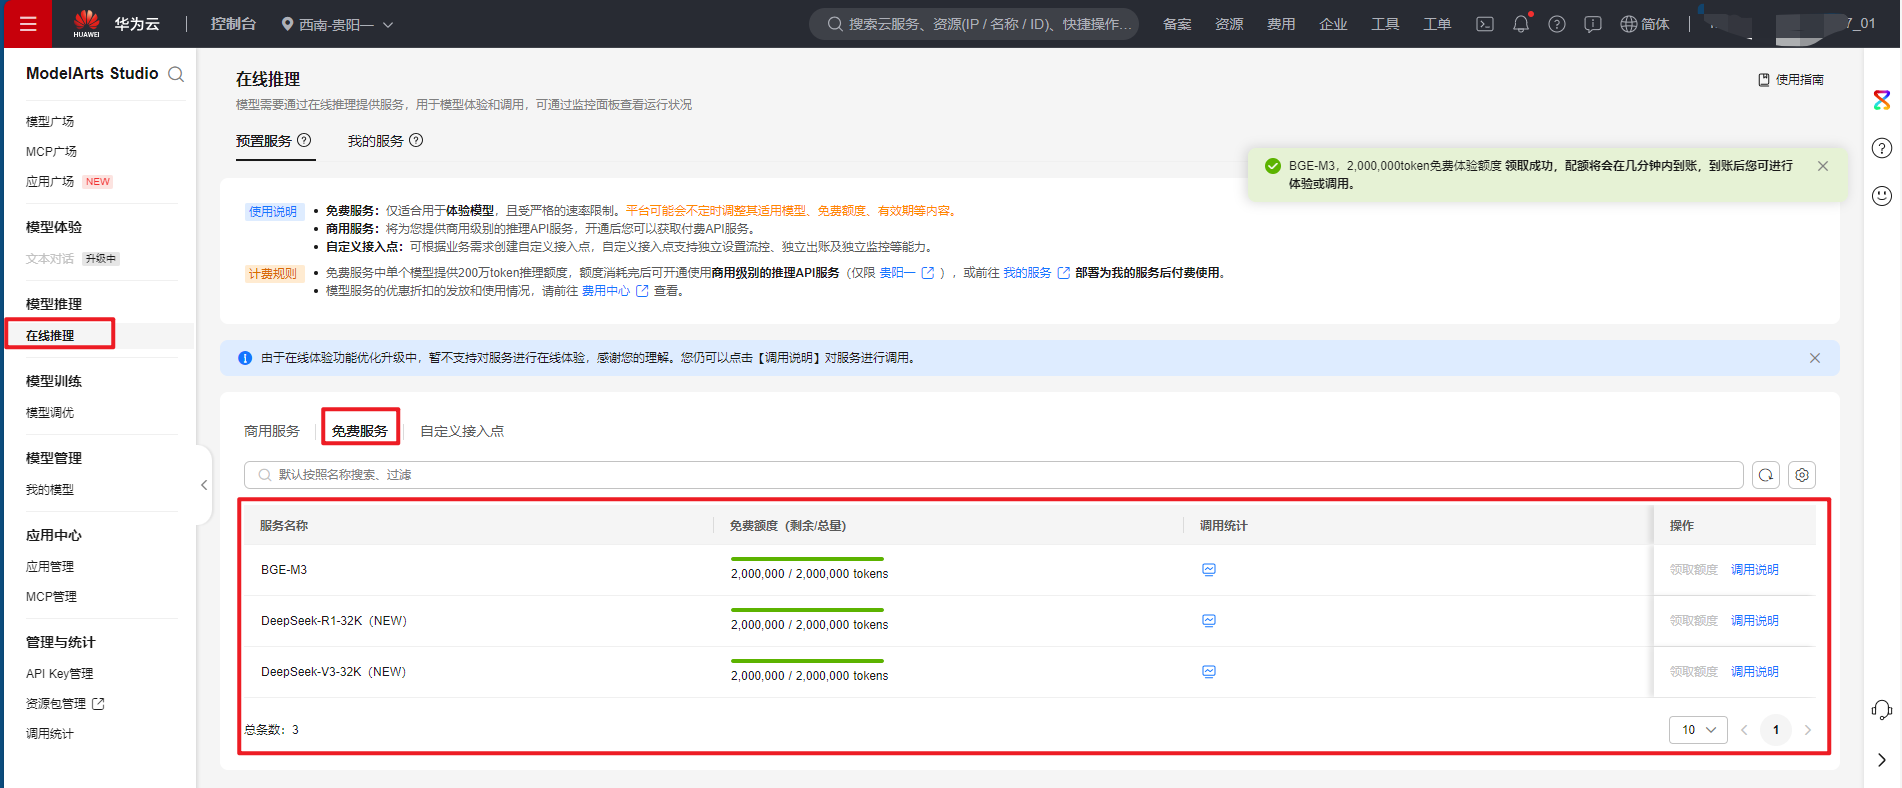This screenshot has width=1902, height=788.
Task: Open MCP管理 in sidebar
Action: (x=52, y=596)
